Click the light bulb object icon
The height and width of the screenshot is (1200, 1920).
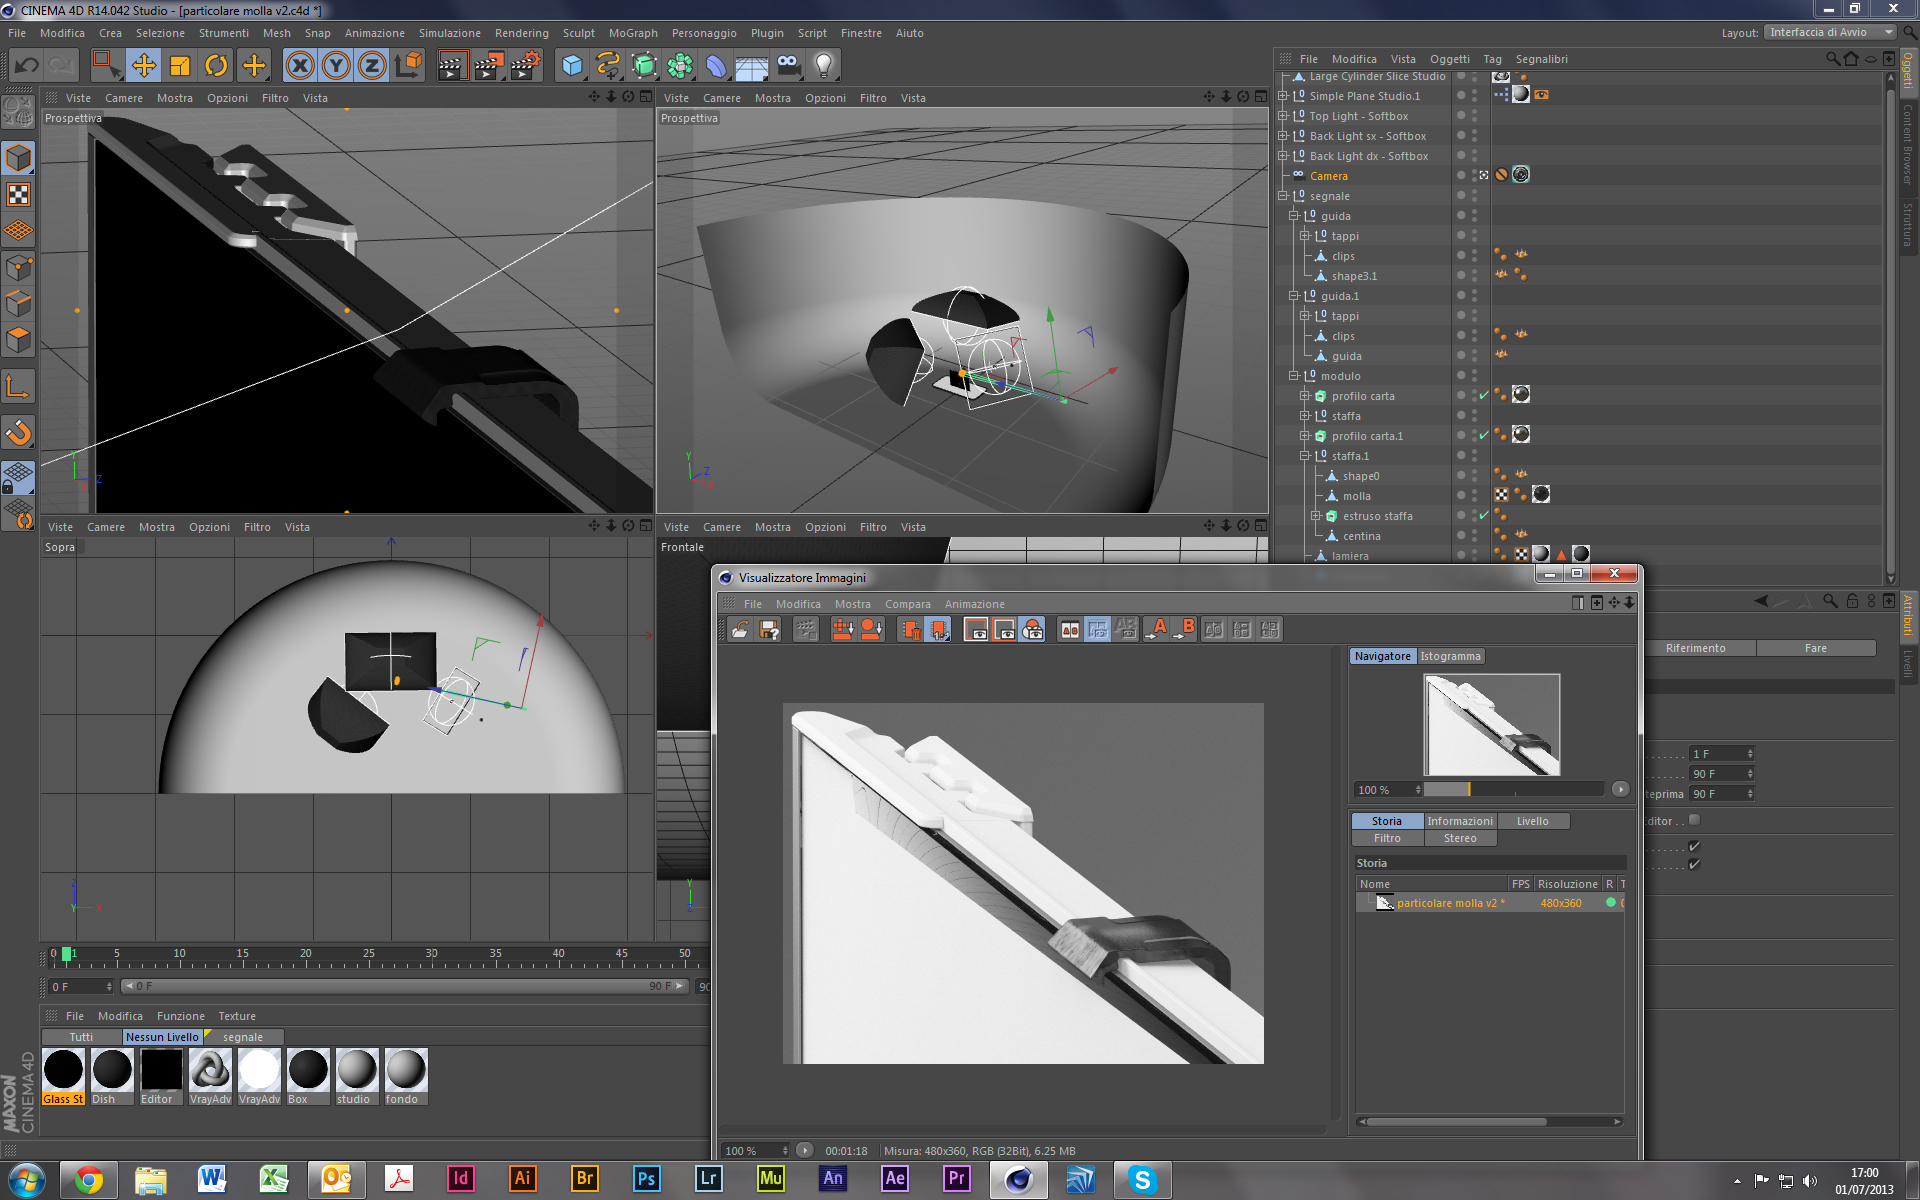coord(823,66)
